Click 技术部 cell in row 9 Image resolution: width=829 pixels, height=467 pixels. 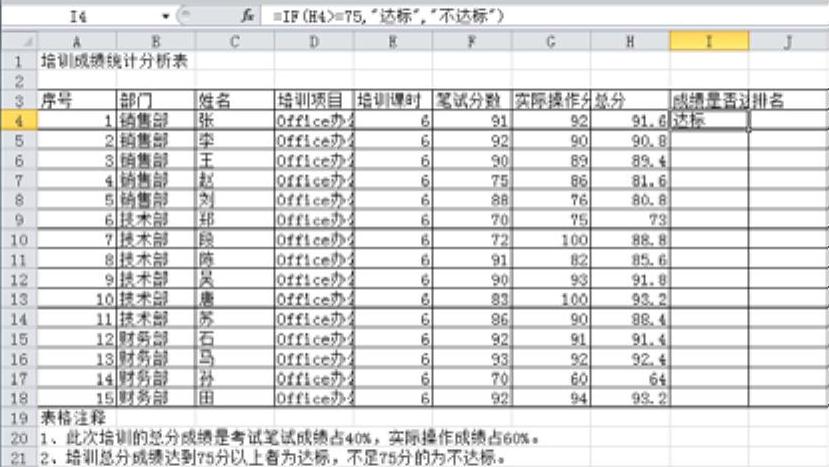[x=155, y=219]
